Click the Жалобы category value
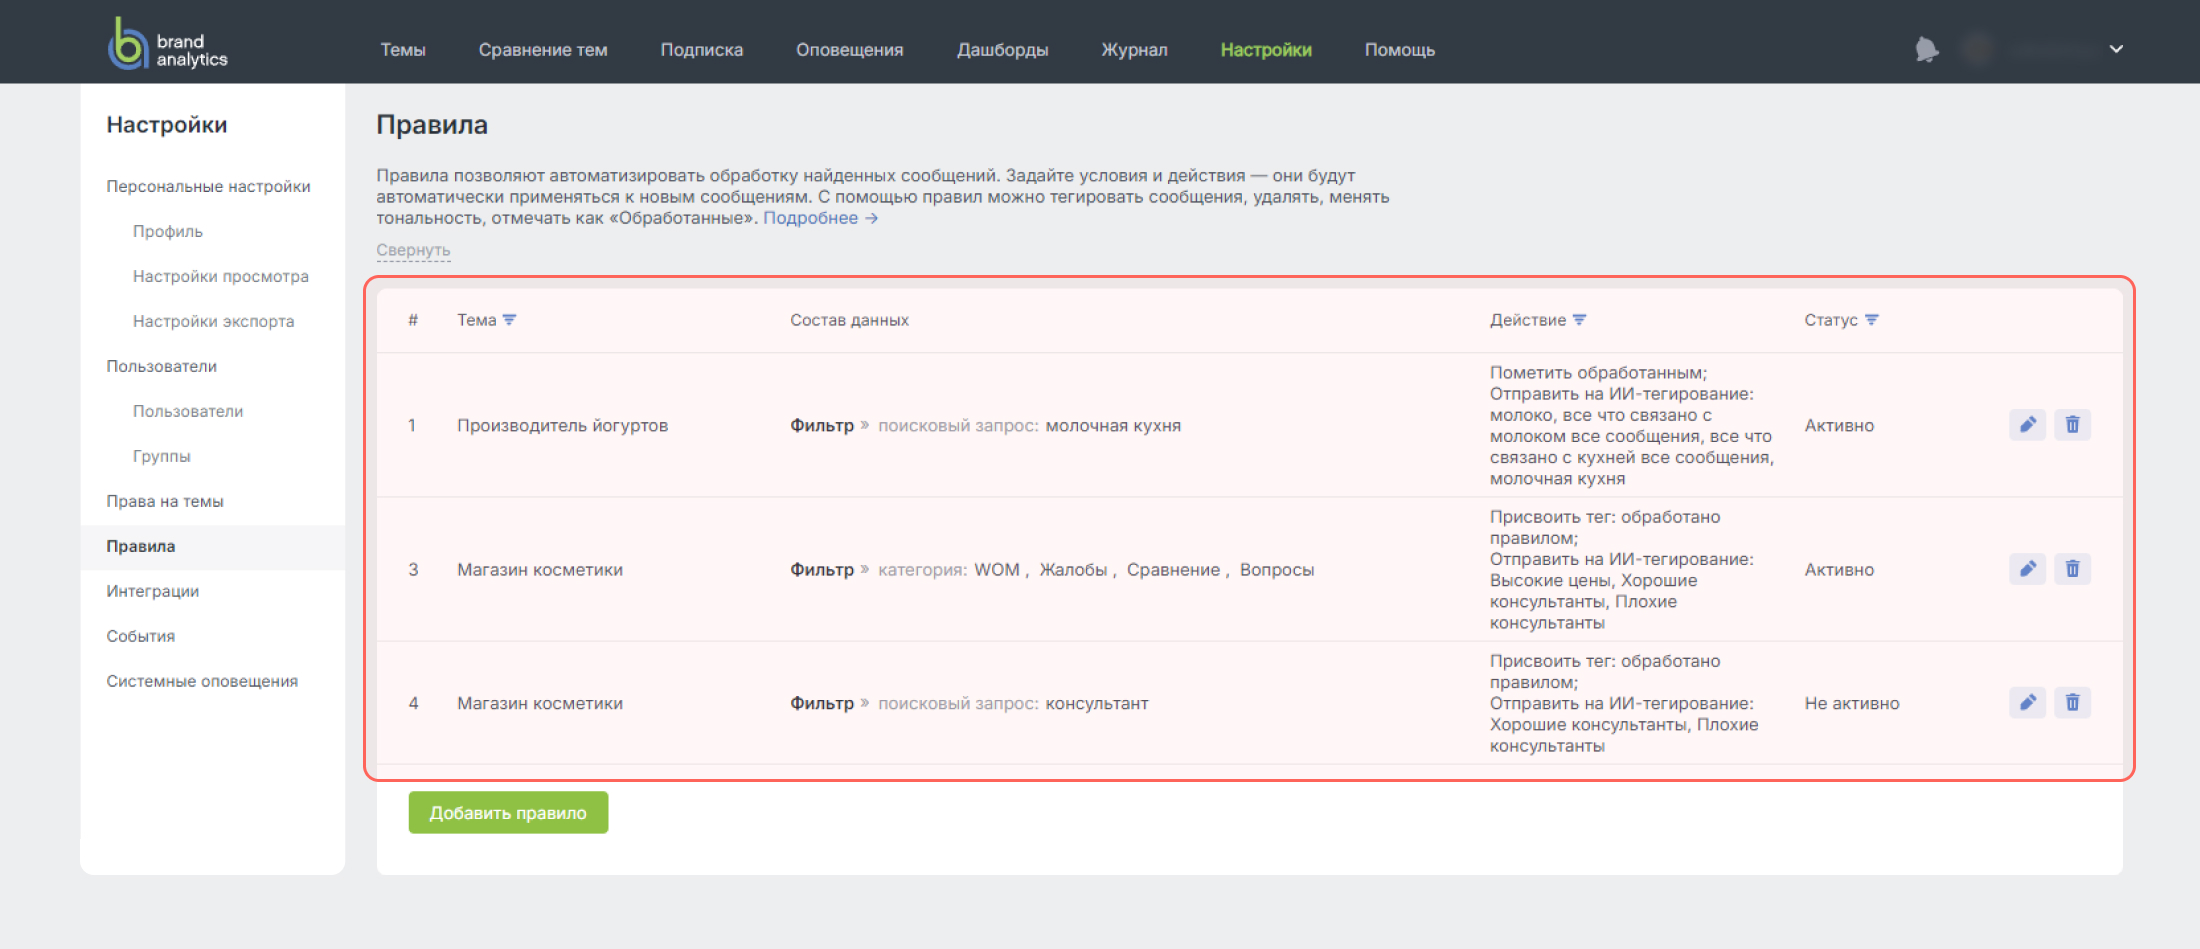Viewport: 2200px width, 949px height. tap(1073, 569)
